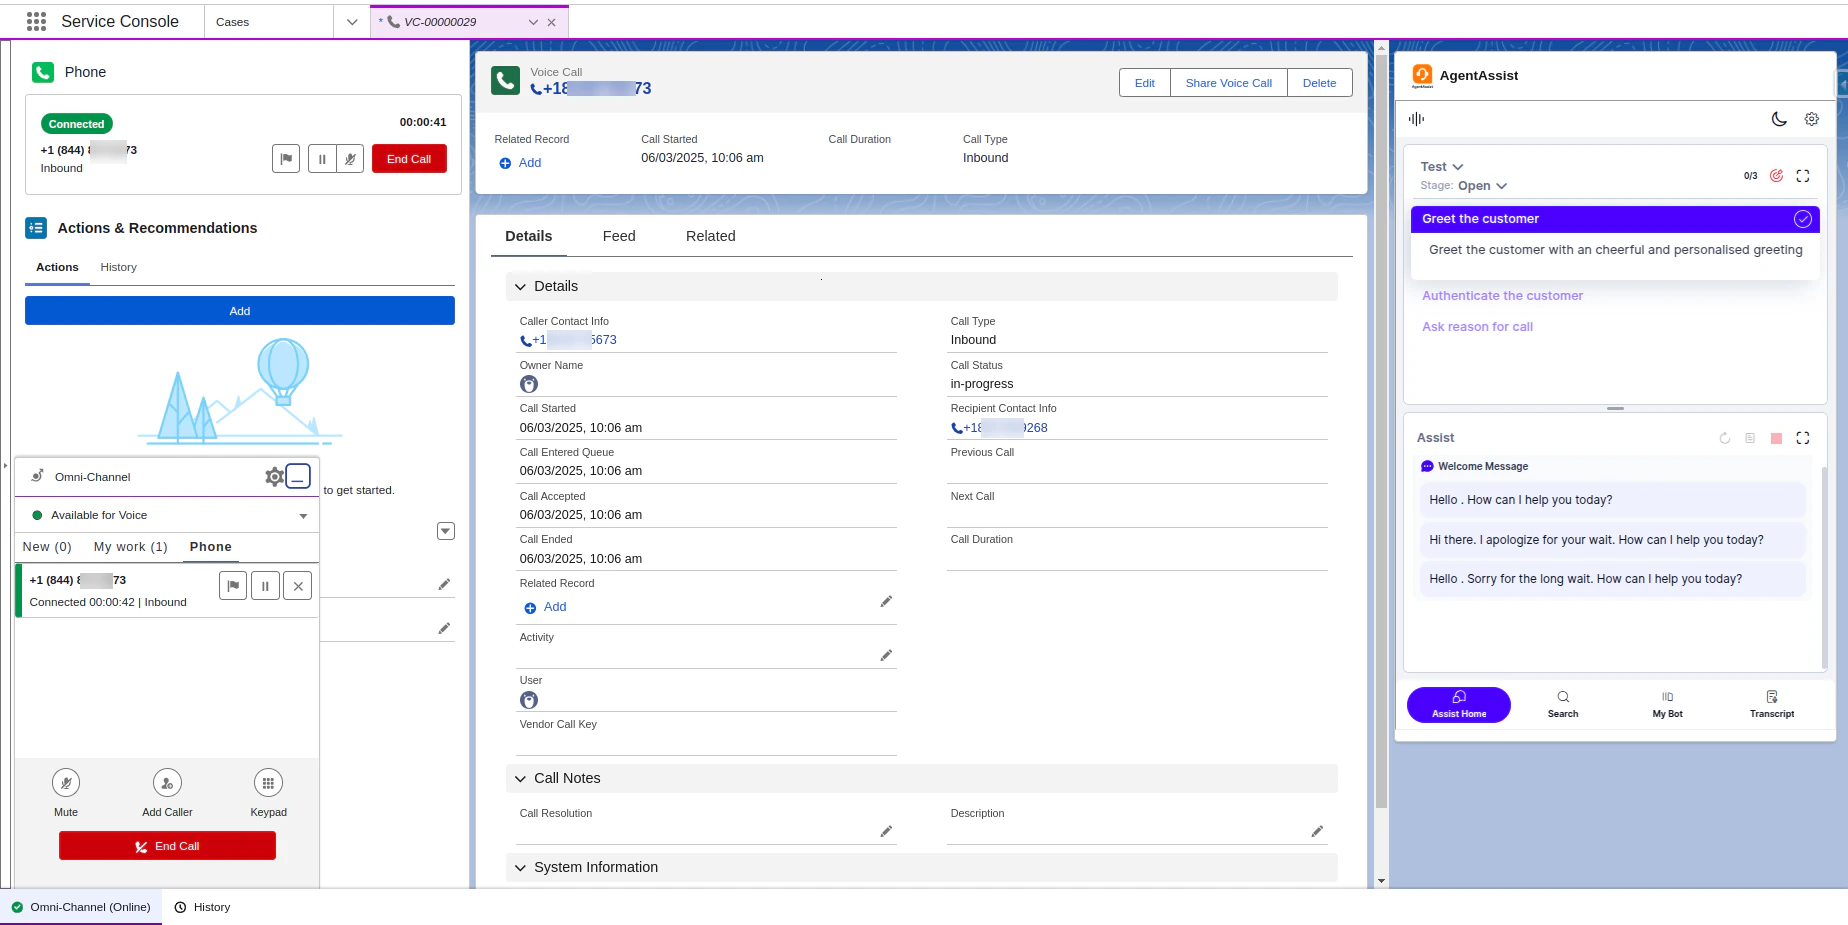Open the Authenticate the customer link
1848x925 pixels.
pyautogui.click(x=1502, y=295)
